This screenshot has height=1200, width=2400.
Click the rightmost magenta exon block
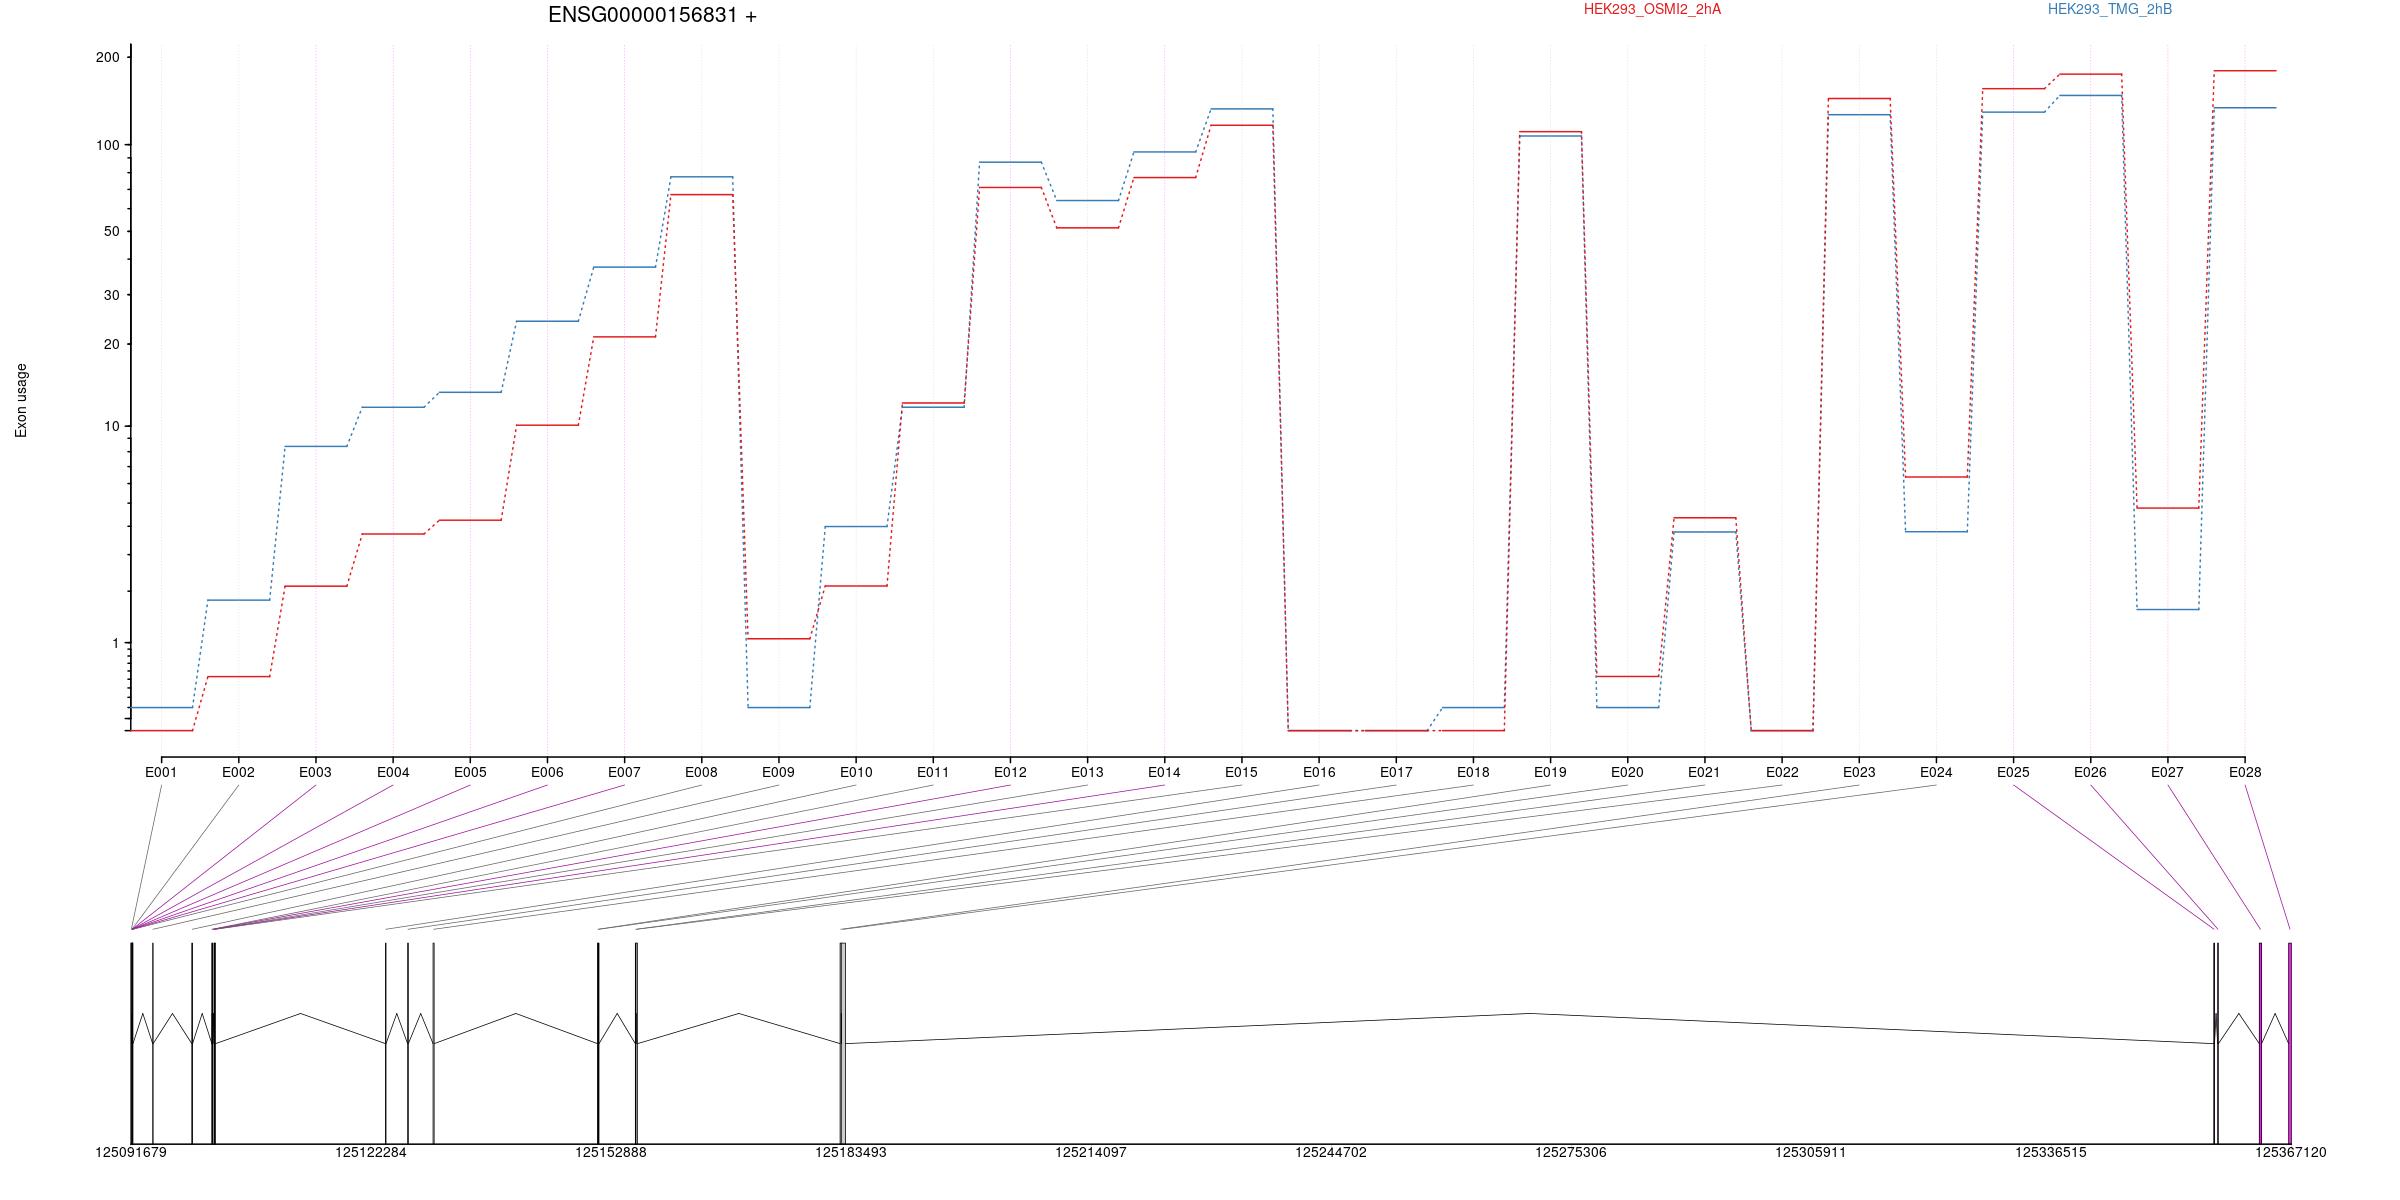2290,1043
